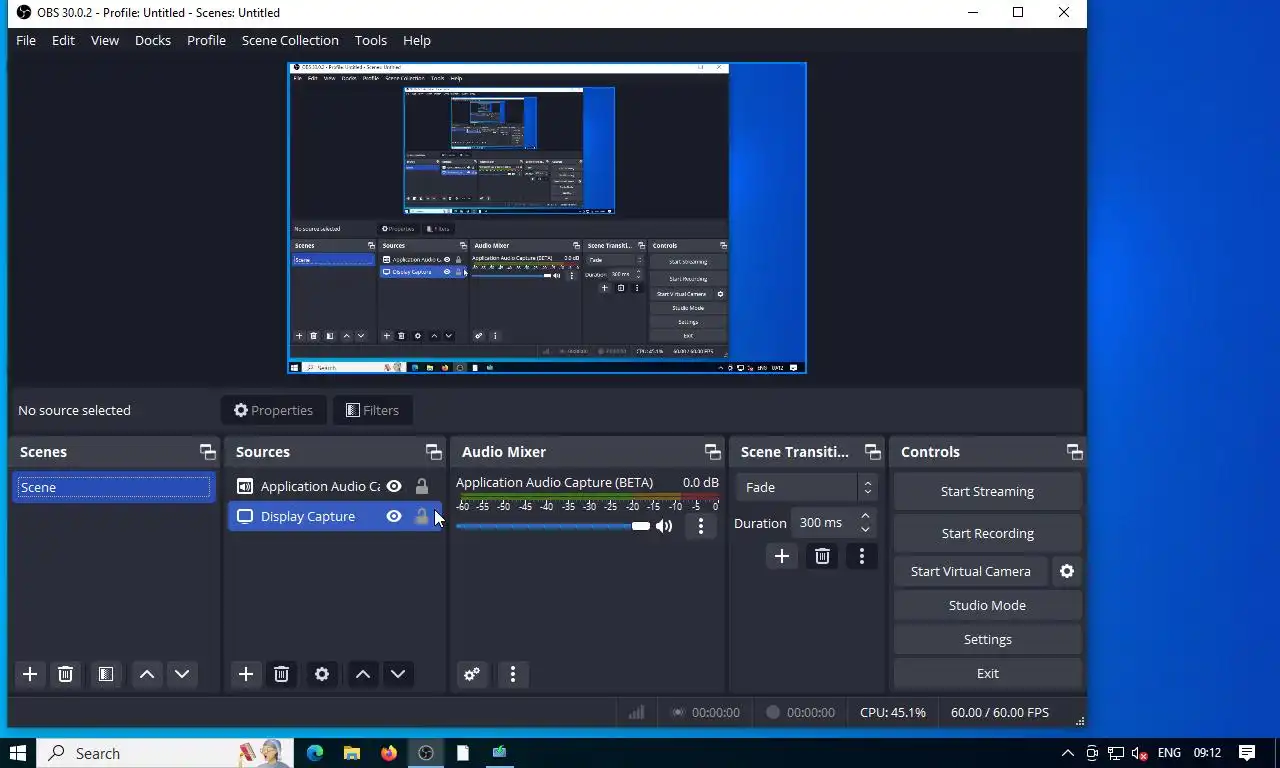Float the Controls dock panel
The image size is (1280, 768).
point(1074,452)
